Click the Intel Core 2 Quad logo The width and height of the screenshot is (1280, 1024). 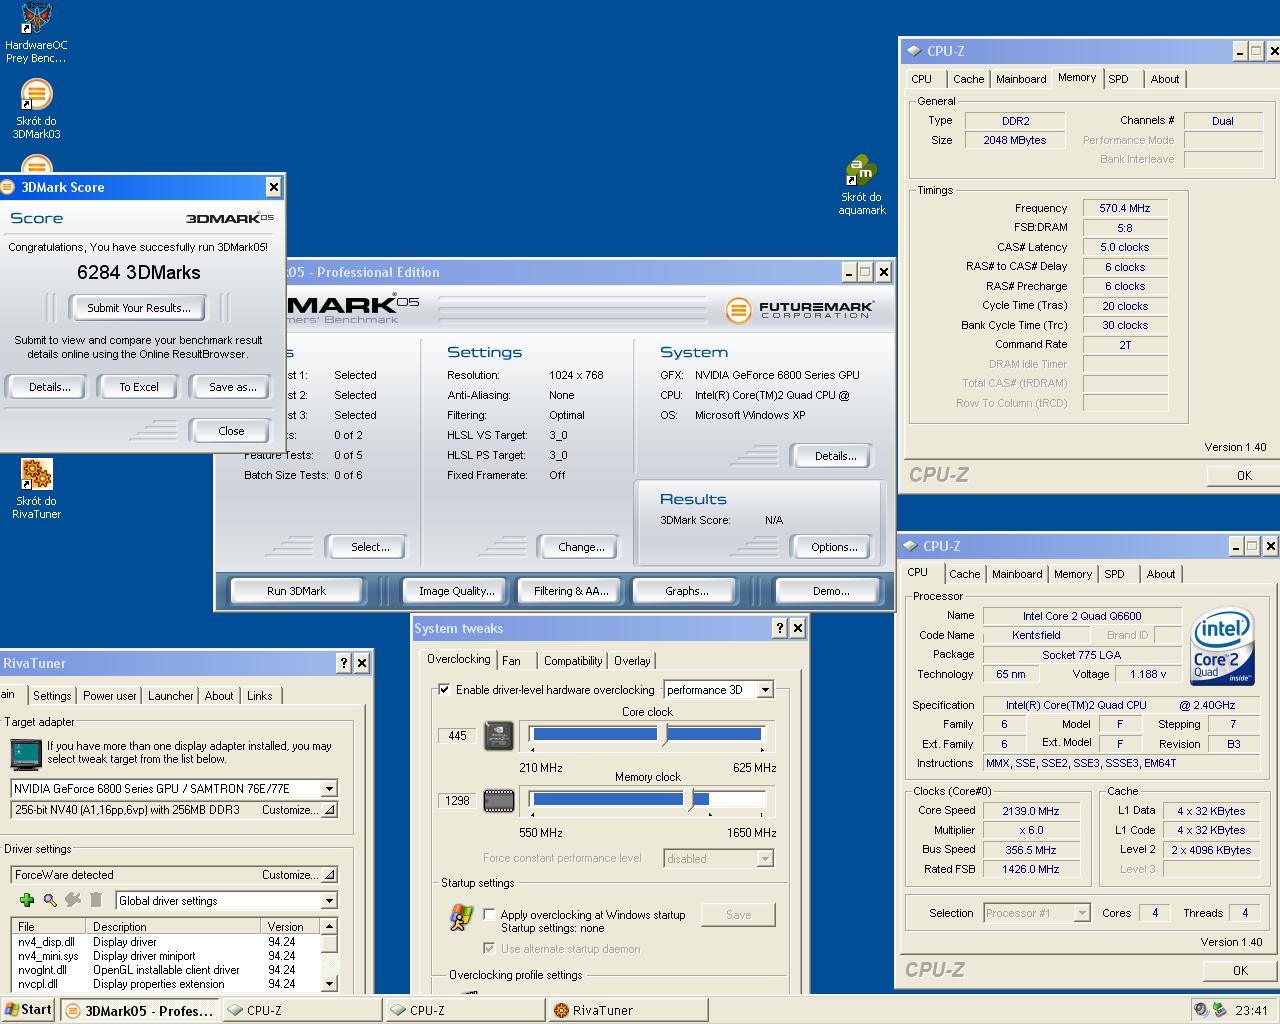1222,646
